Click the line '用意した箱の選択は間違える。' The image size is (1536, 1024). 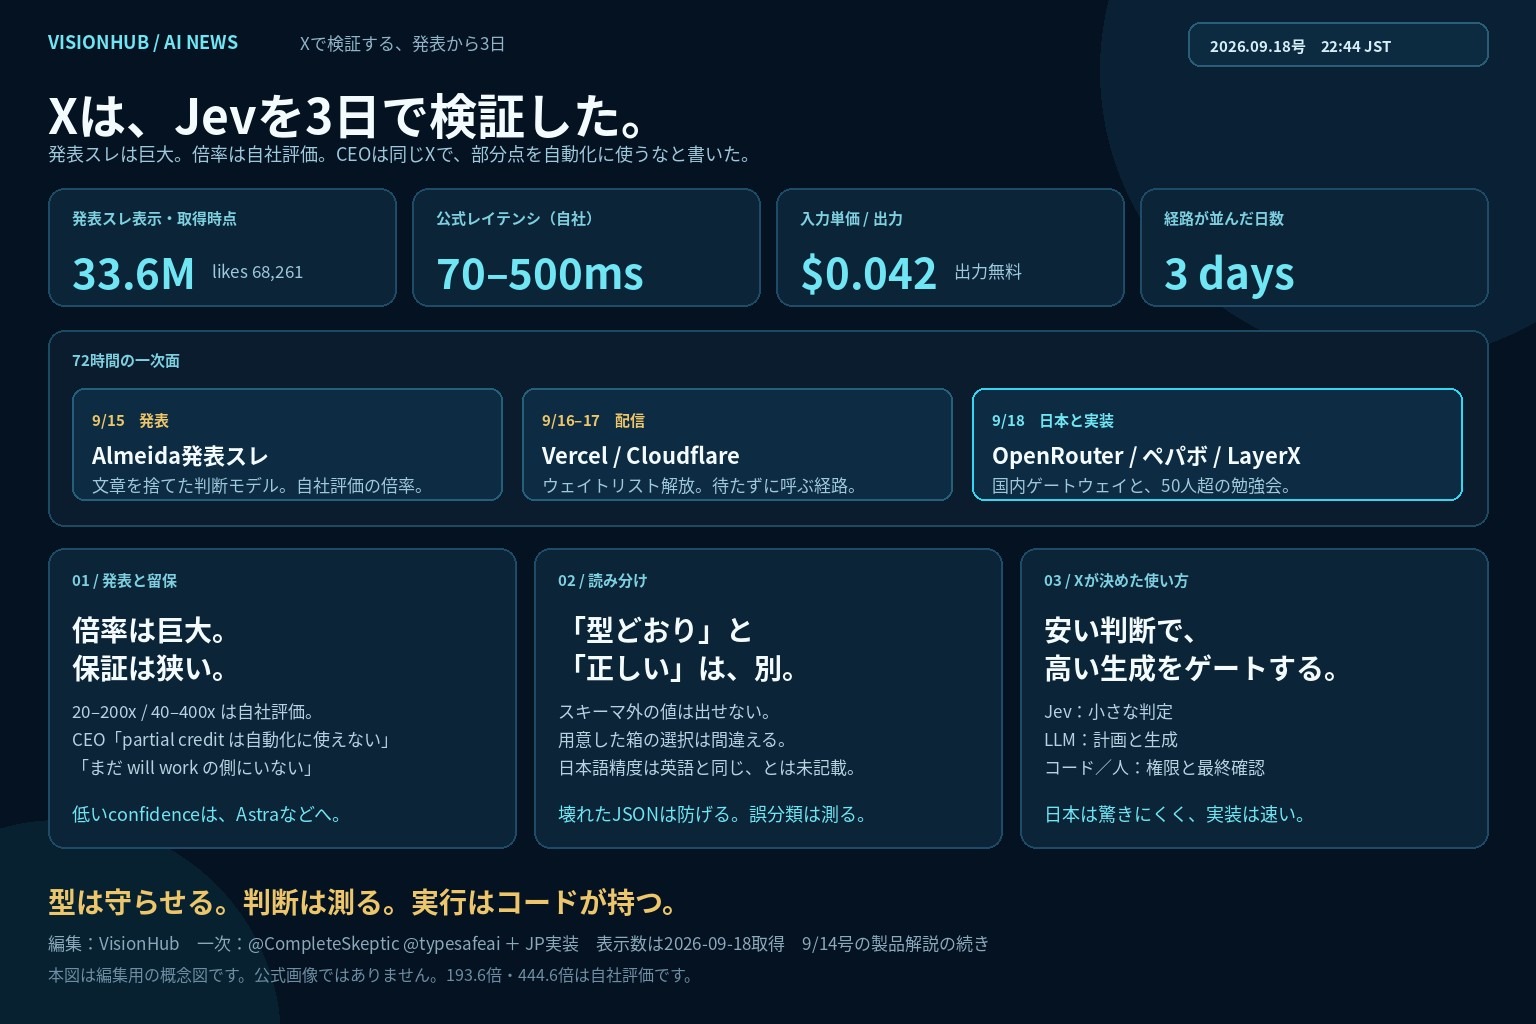pyautogui.click(x=675, y=740)
